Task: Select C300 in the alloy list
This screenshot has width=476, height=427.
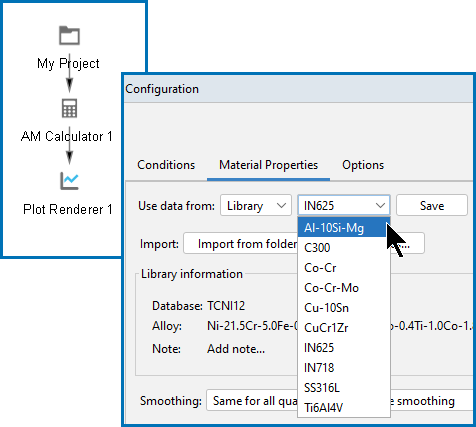Action: click(x=344, y=247)
